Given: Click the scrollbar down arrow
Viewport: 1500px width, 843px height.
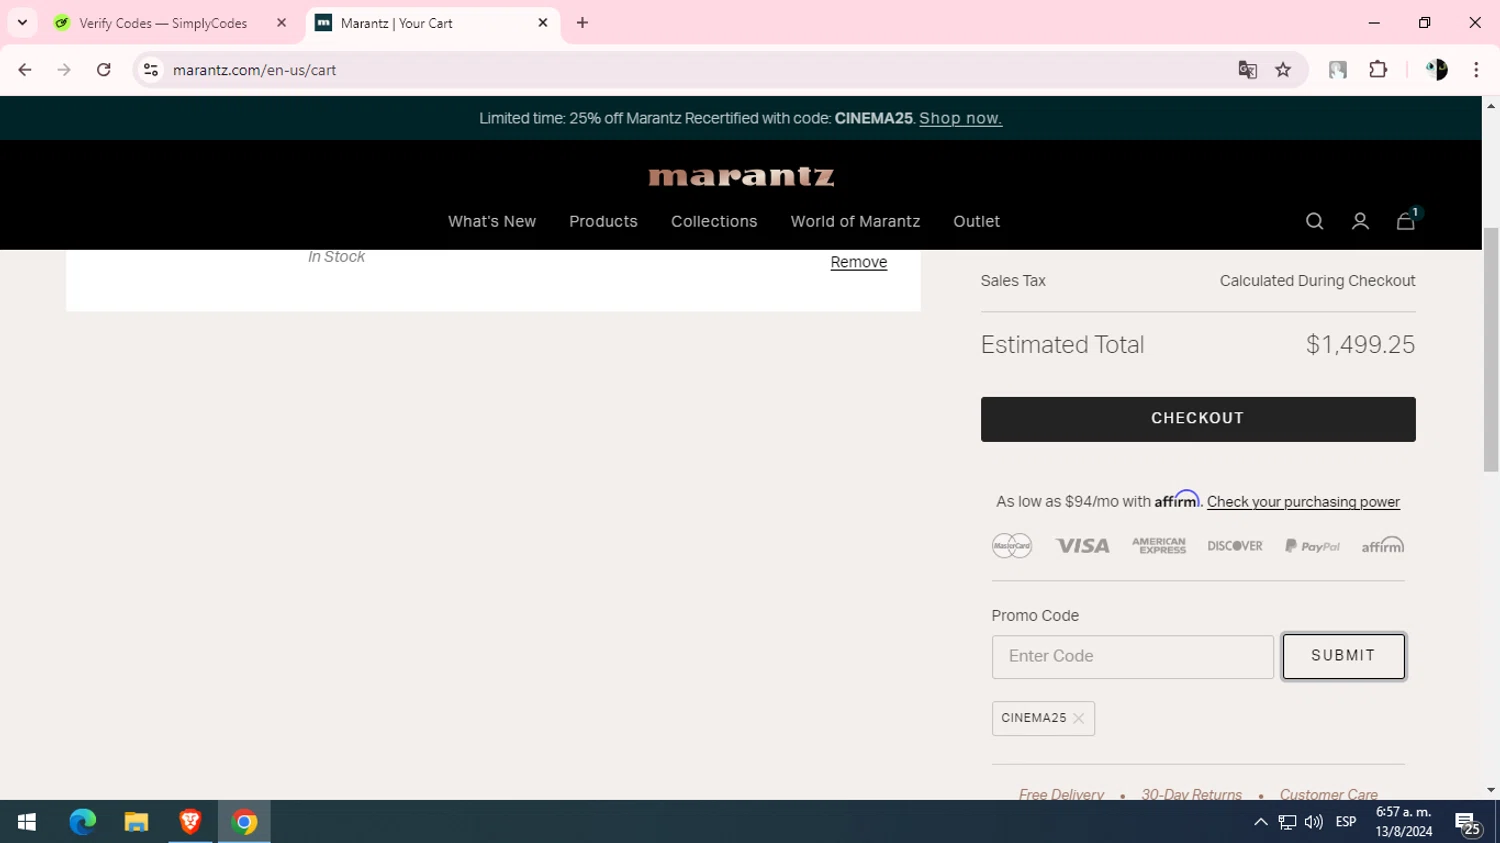Looking at the screenshot, I should click(x=1490, y=790).
